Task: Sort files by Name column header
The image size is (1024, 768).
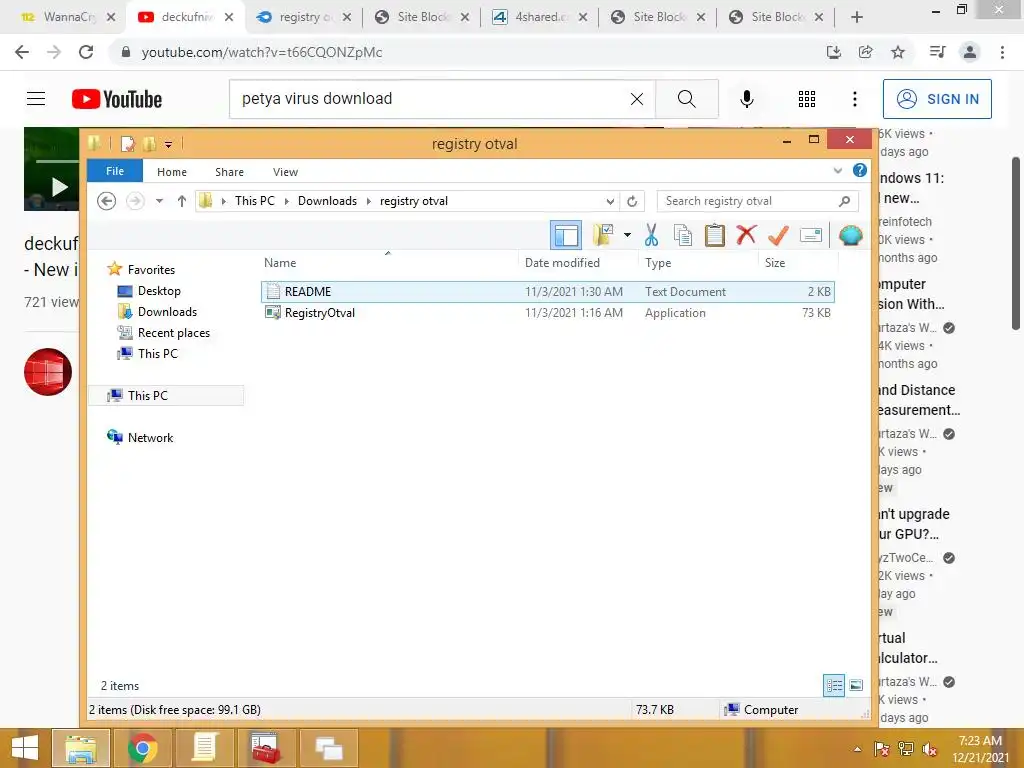Action: 280,263
